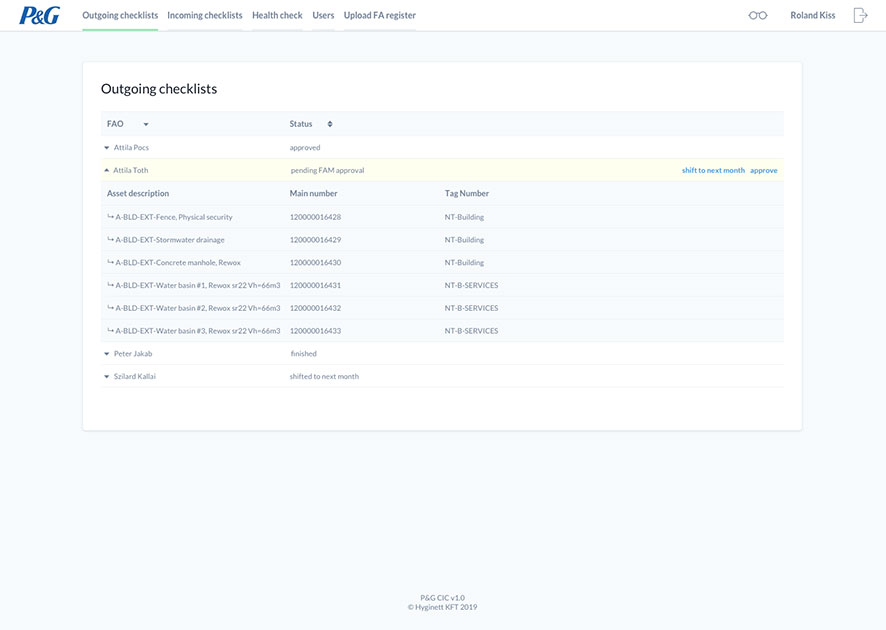Collapse the Attila Toth row
The width and height of the screenshot is (886, 630).
click(x=106, y=170)
